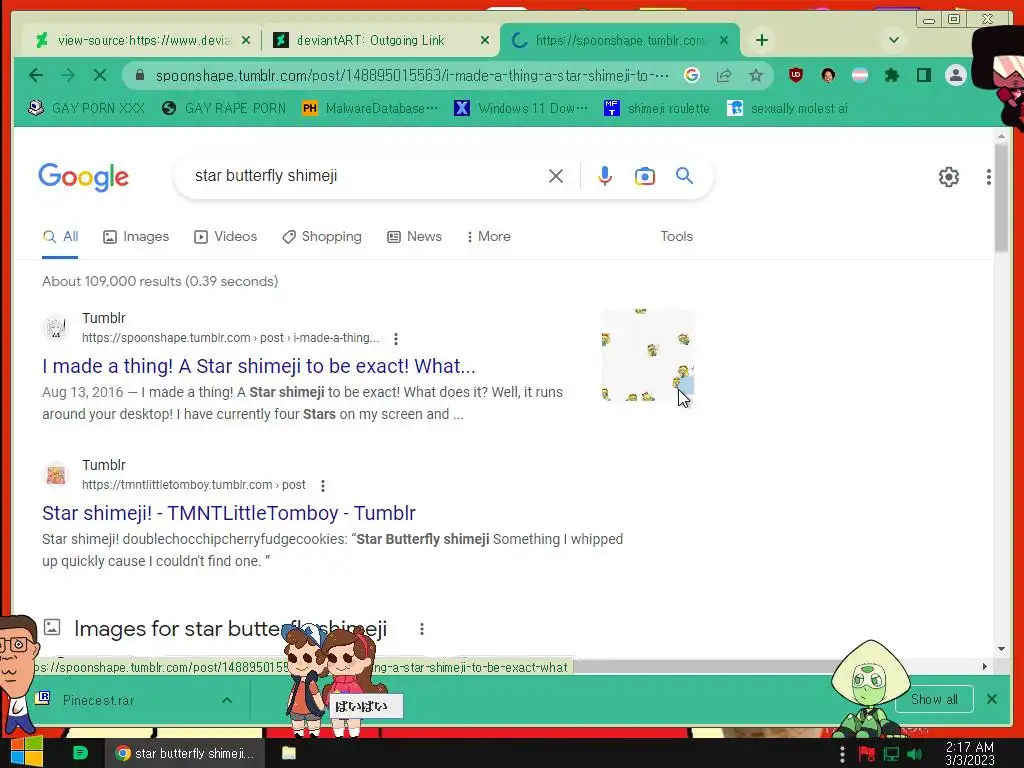Open the search Tools options
This screenshot has height=768, width=1024.
pyautogui.click(x=676, y=236)
